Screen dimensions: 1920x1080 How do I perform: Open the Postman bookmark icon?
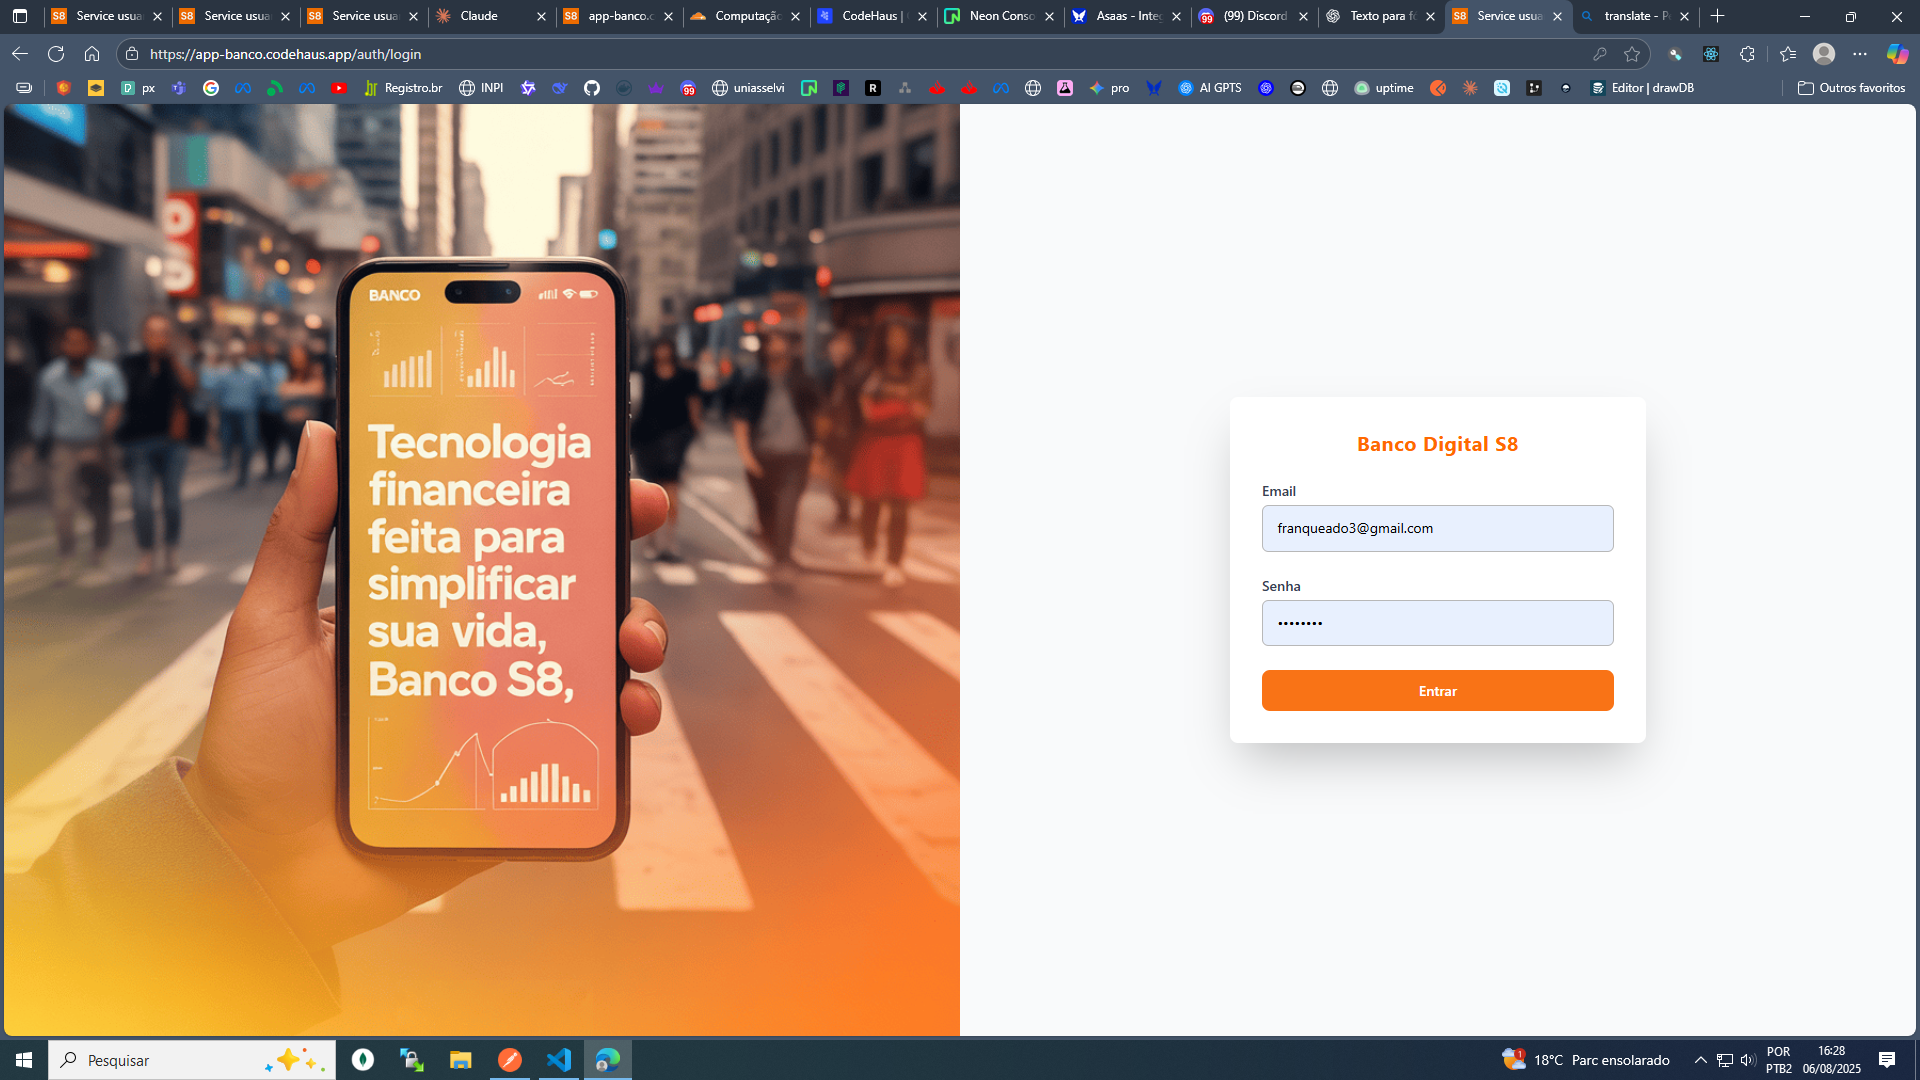tap(1438, 88)
